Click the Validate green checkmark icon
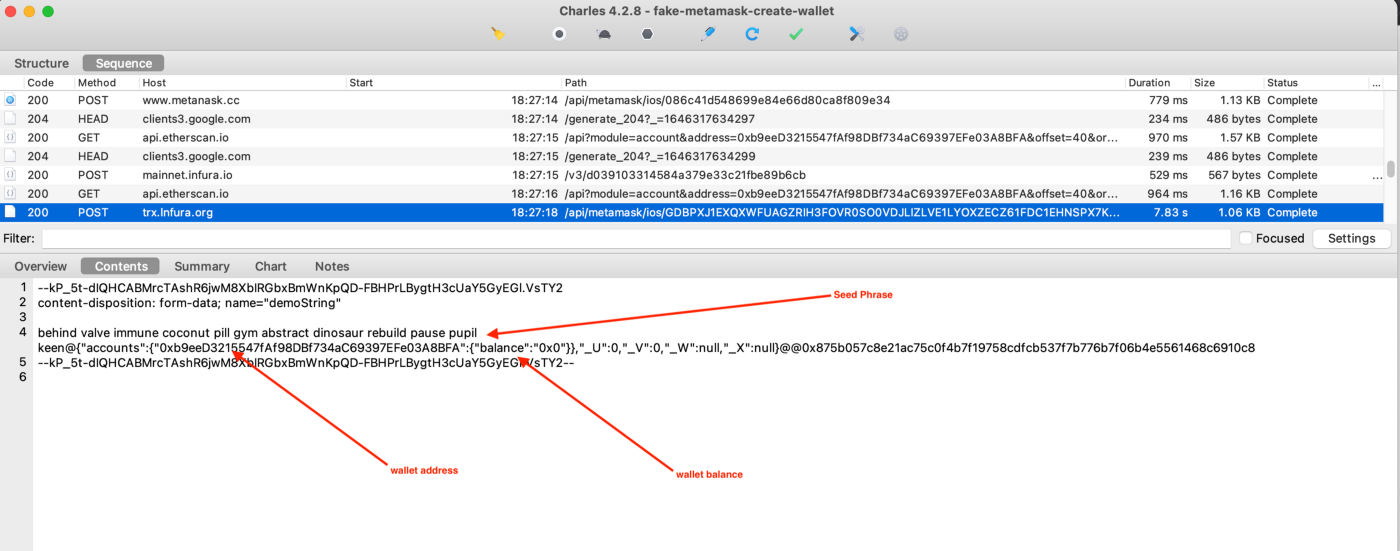1400x551 pixels. pyautogui.click(x=796, y=33)
